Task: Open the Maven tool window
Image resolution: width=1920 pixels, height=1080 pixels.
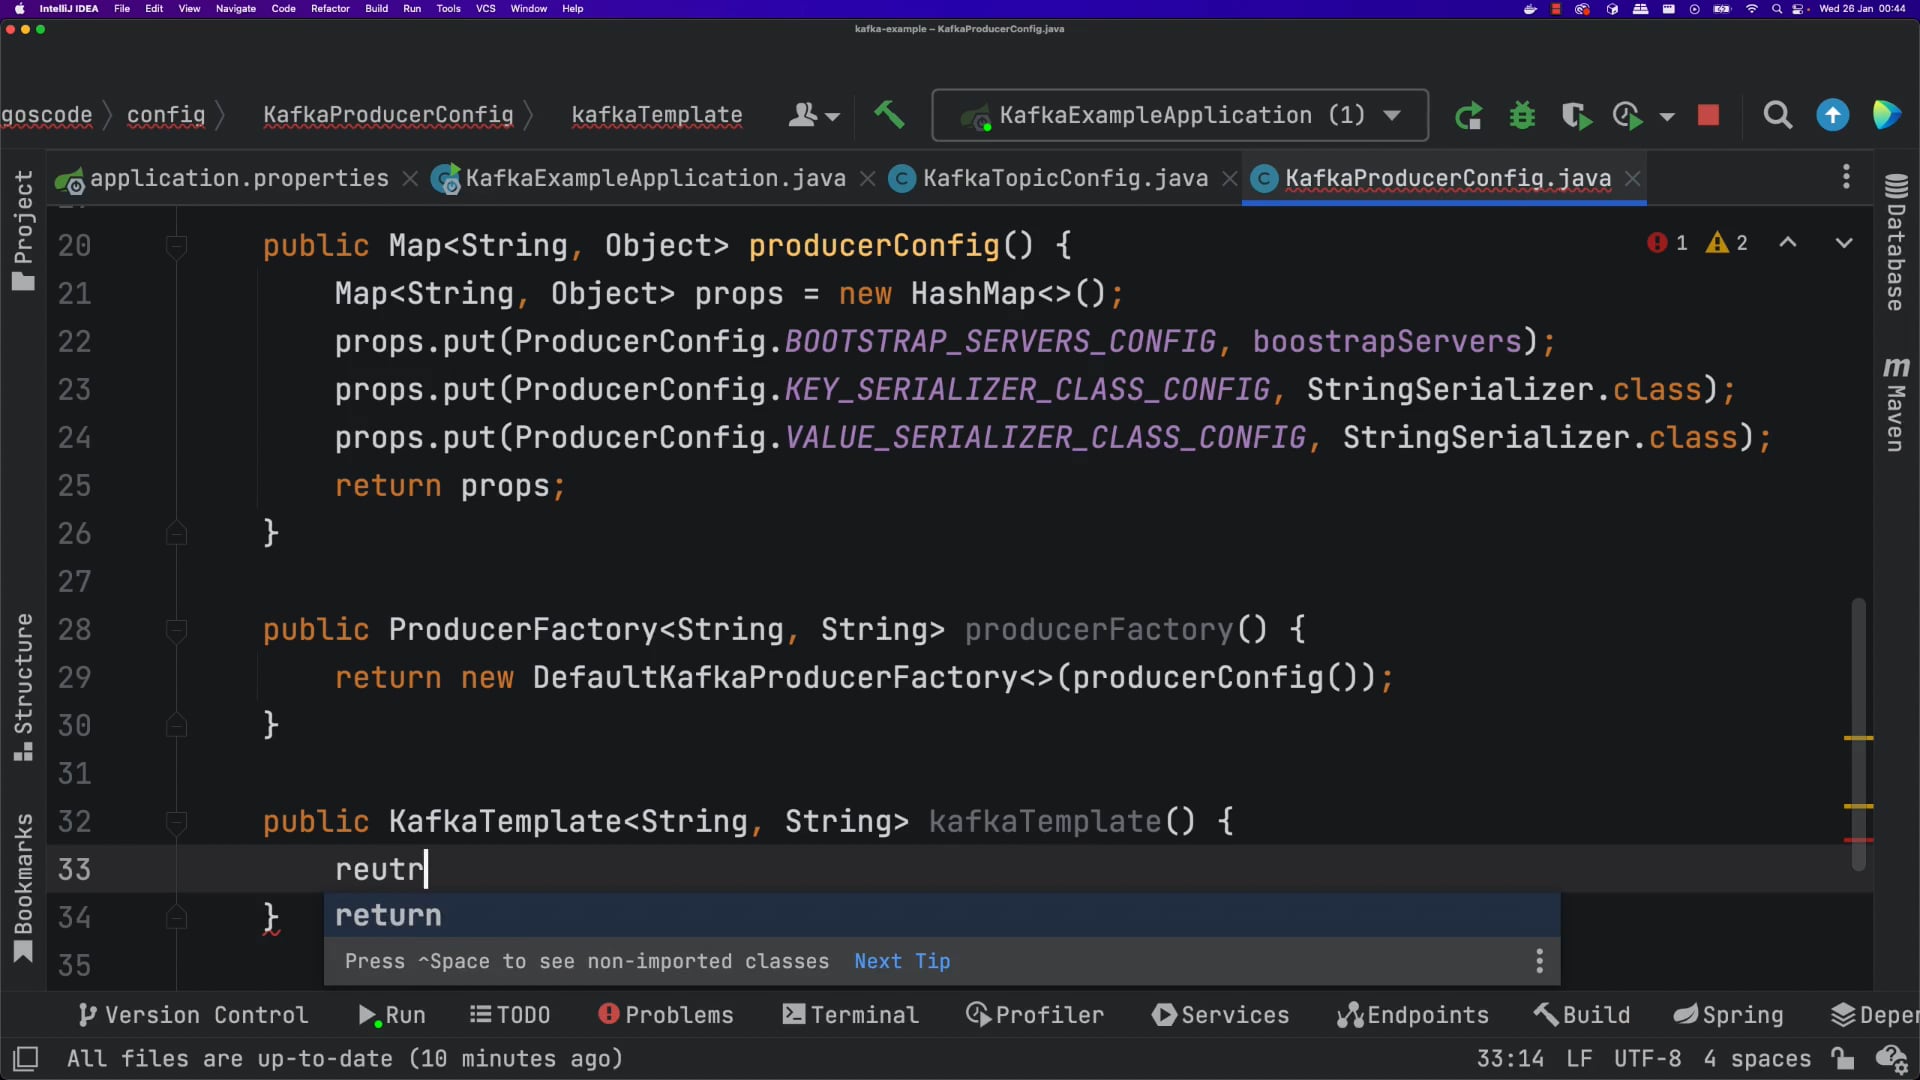Action: [1899, 400]
